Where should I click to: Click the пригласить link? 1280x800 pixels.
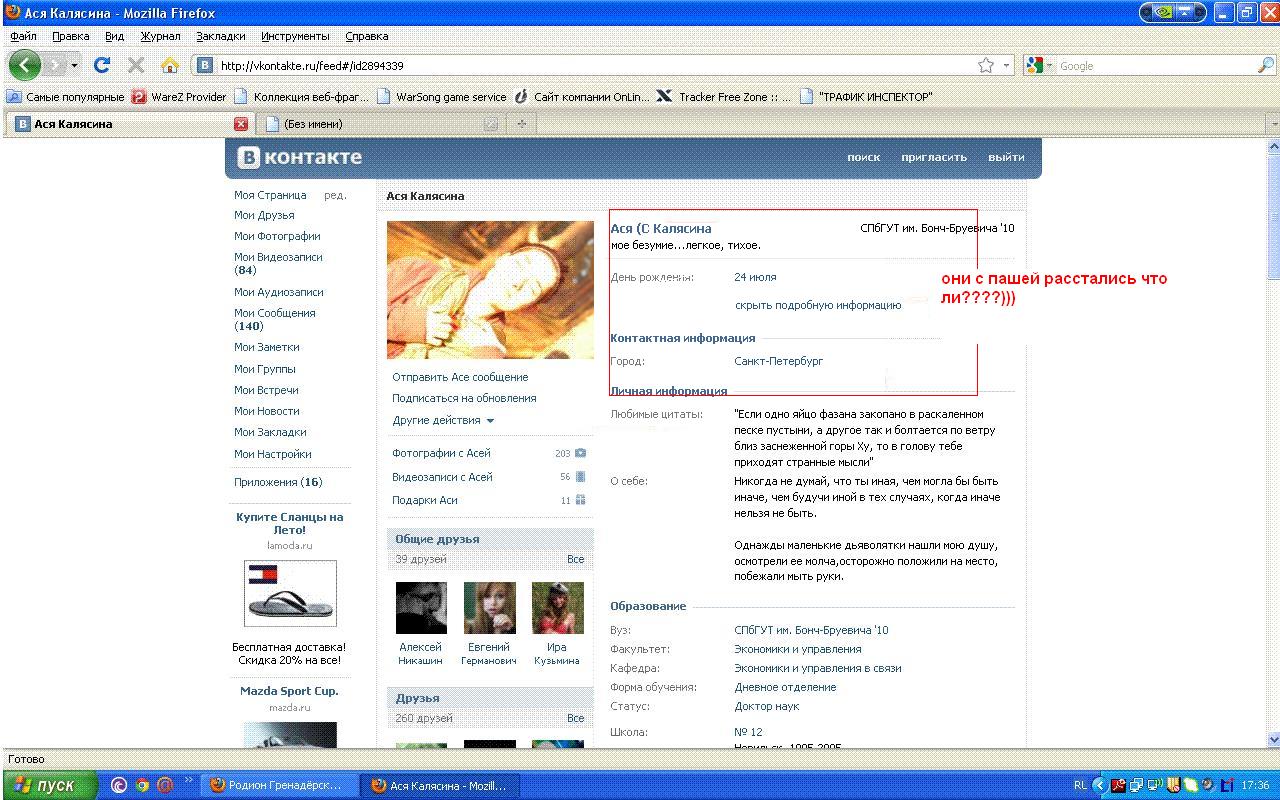point(934,157)
